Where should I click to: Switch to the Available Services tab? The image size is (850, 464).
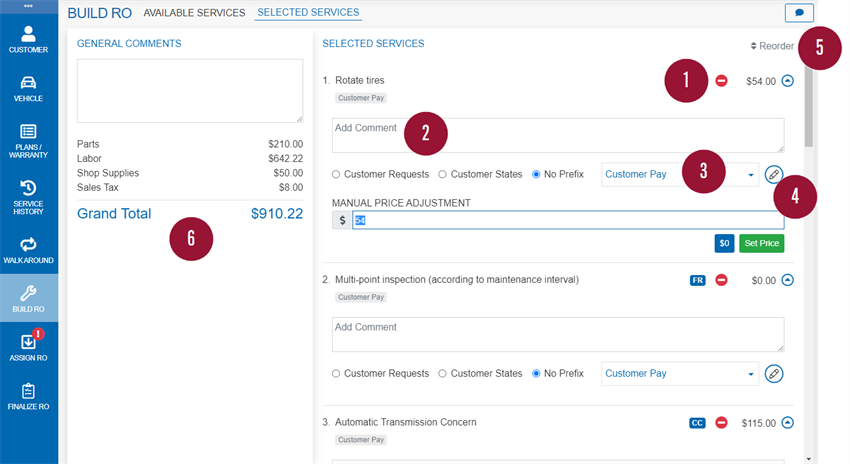[x=194, y=12]
